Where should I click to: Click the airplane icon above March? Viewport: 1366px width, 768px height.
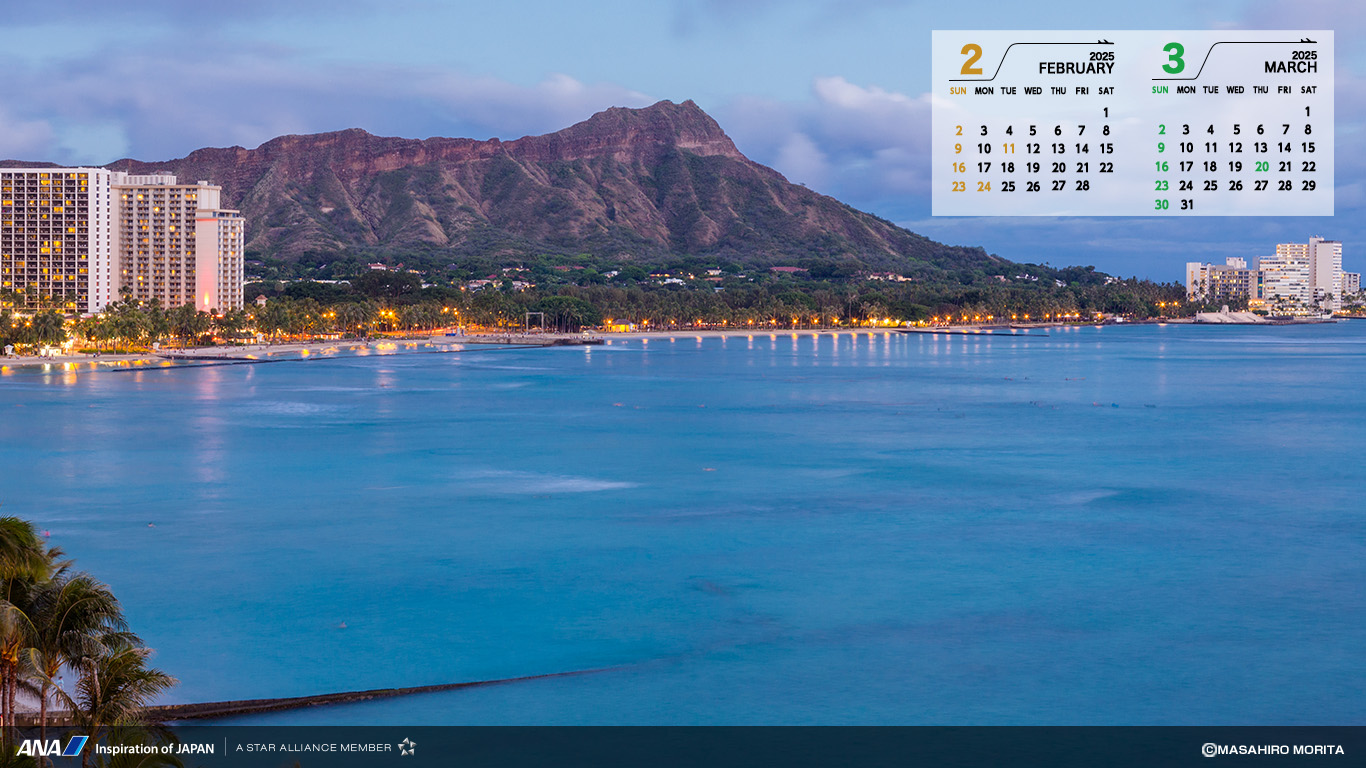click(x=1308, y=42)
